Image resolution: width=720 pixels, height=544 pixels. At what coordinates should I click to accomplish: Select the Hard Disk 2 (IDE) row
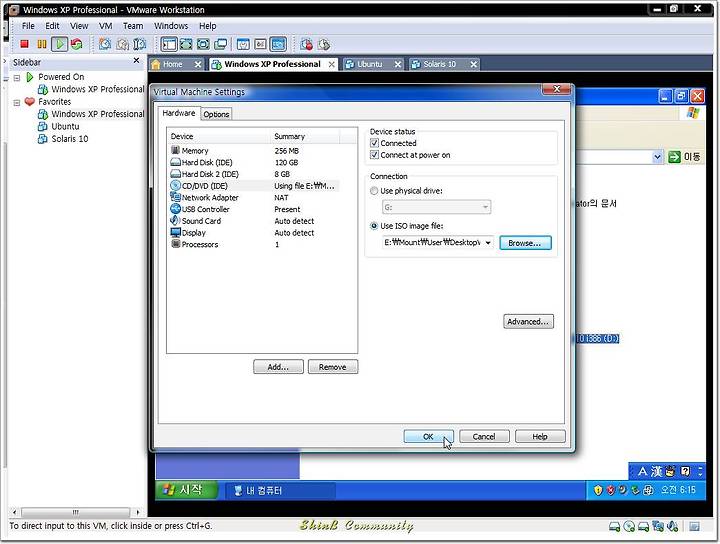click(254, 174)
